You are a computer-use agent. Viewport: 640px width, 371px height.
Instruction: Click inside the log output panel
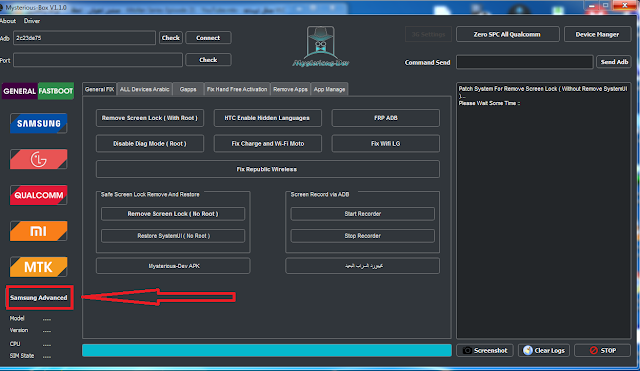[544, 211]
